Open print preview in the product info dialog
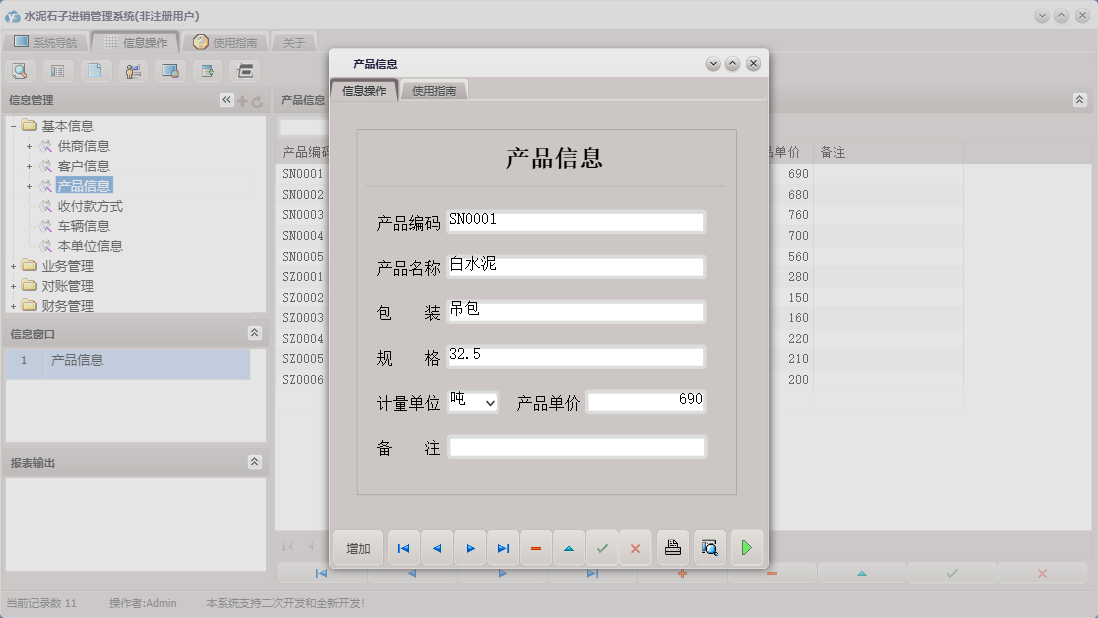Viewport: 1098px width, 618px height. pyautogui.click(x=710, y=547)
